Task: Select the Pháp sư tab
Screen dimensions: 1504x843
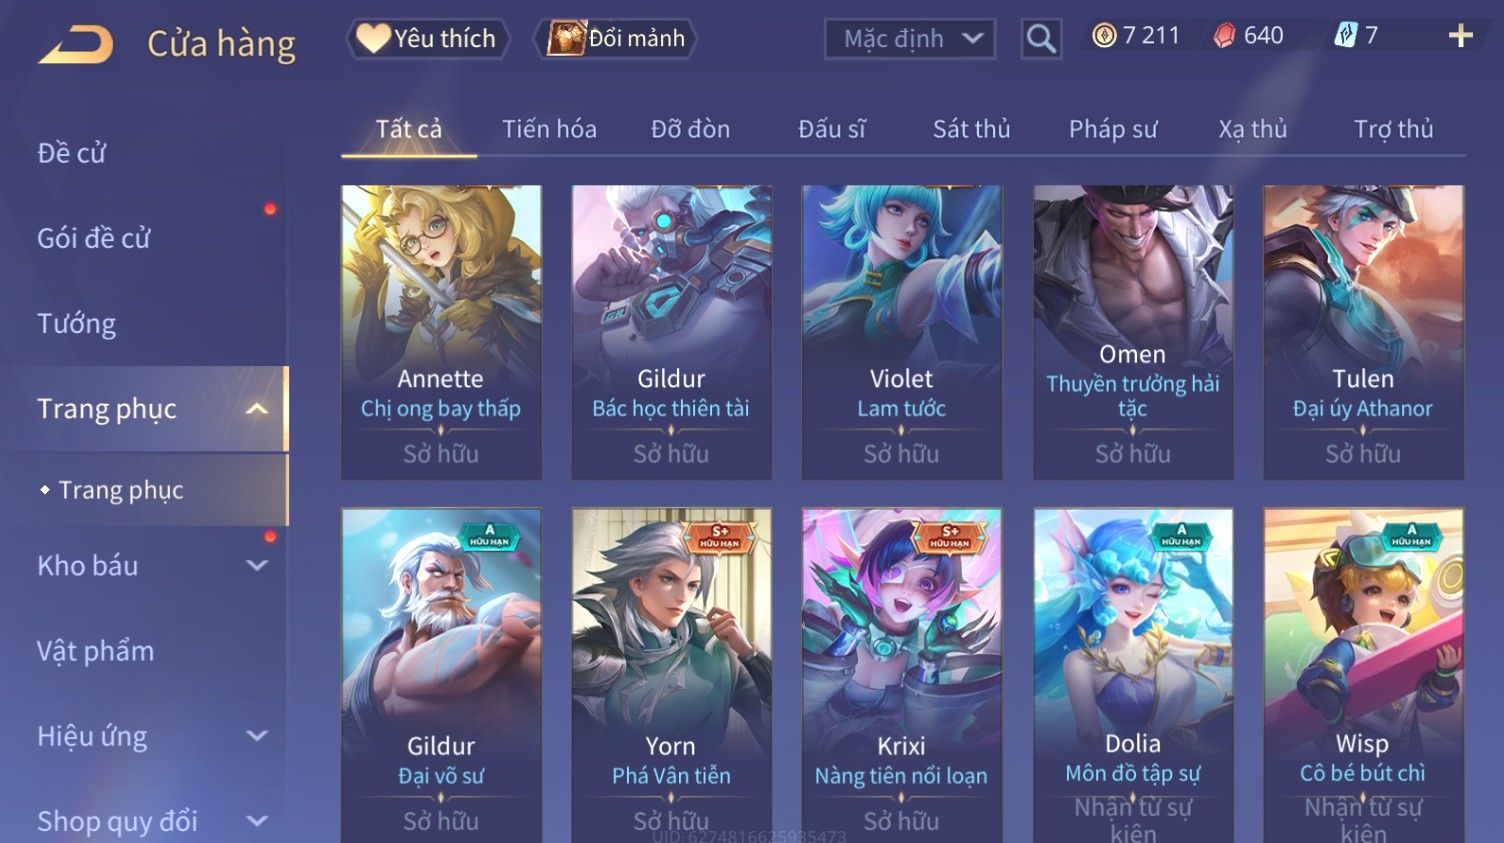Action: point(1112,129)
